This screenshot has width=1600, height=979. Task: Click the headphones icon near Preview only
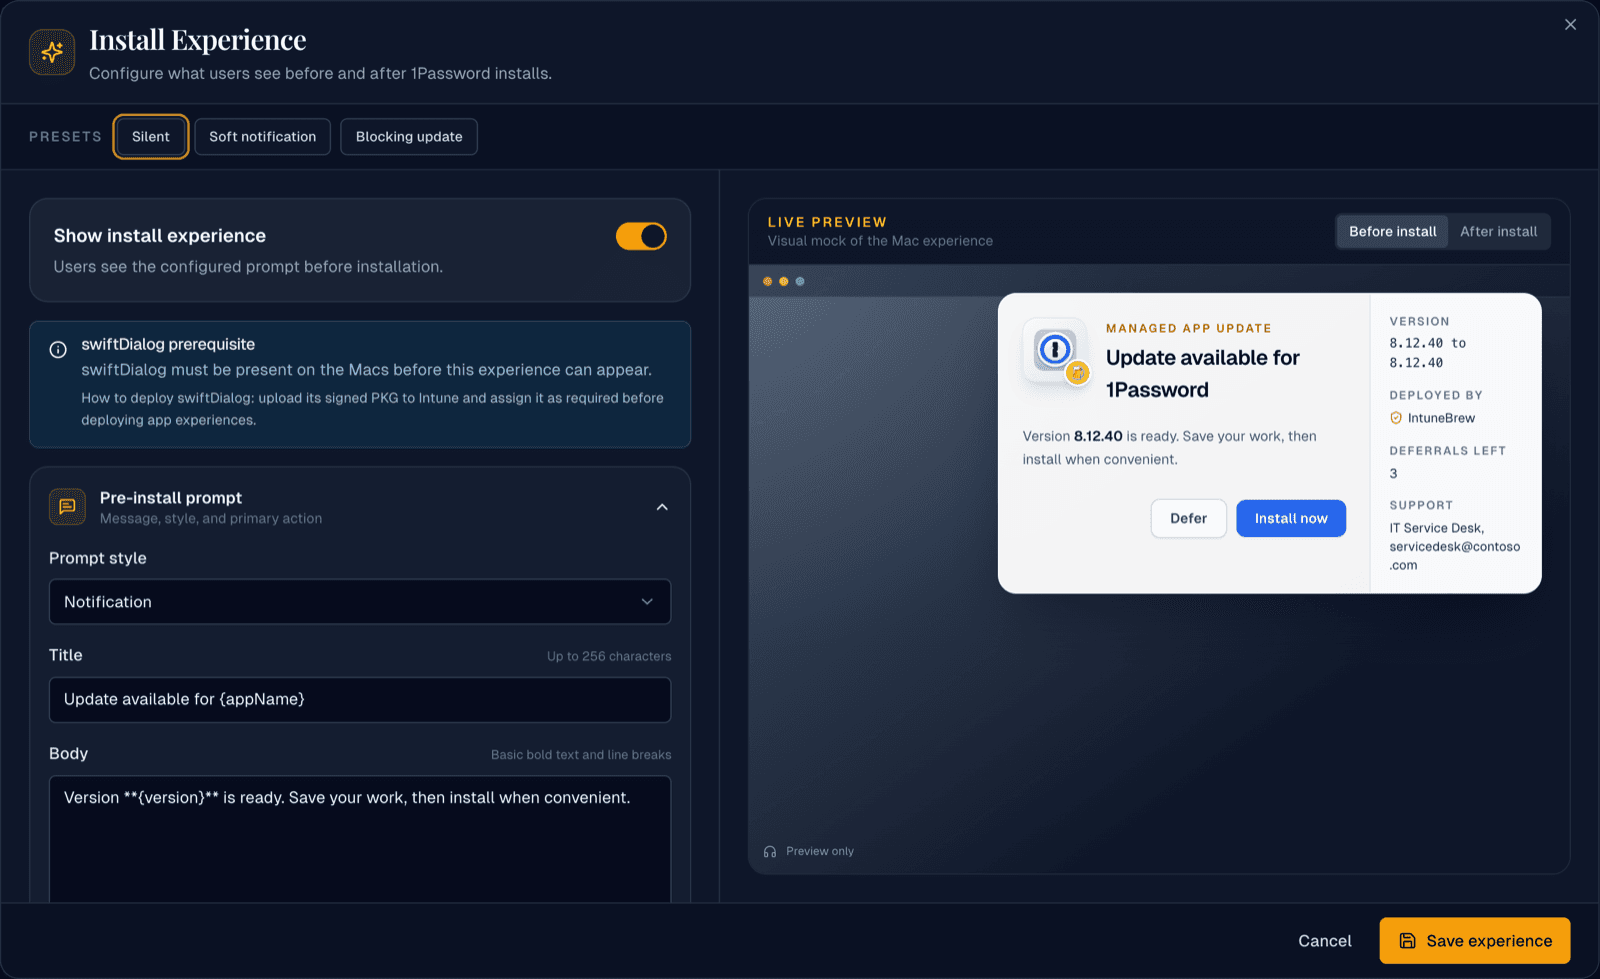point(770,852)
